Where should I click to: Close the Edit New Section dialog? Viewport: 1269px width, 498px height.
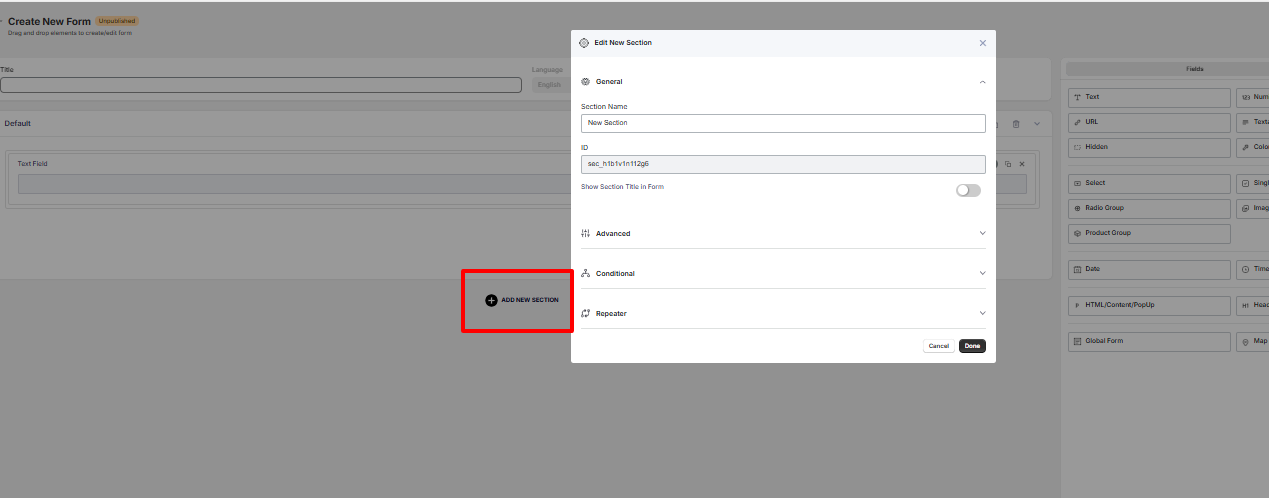pyautogui.click(x=982, y=43)
